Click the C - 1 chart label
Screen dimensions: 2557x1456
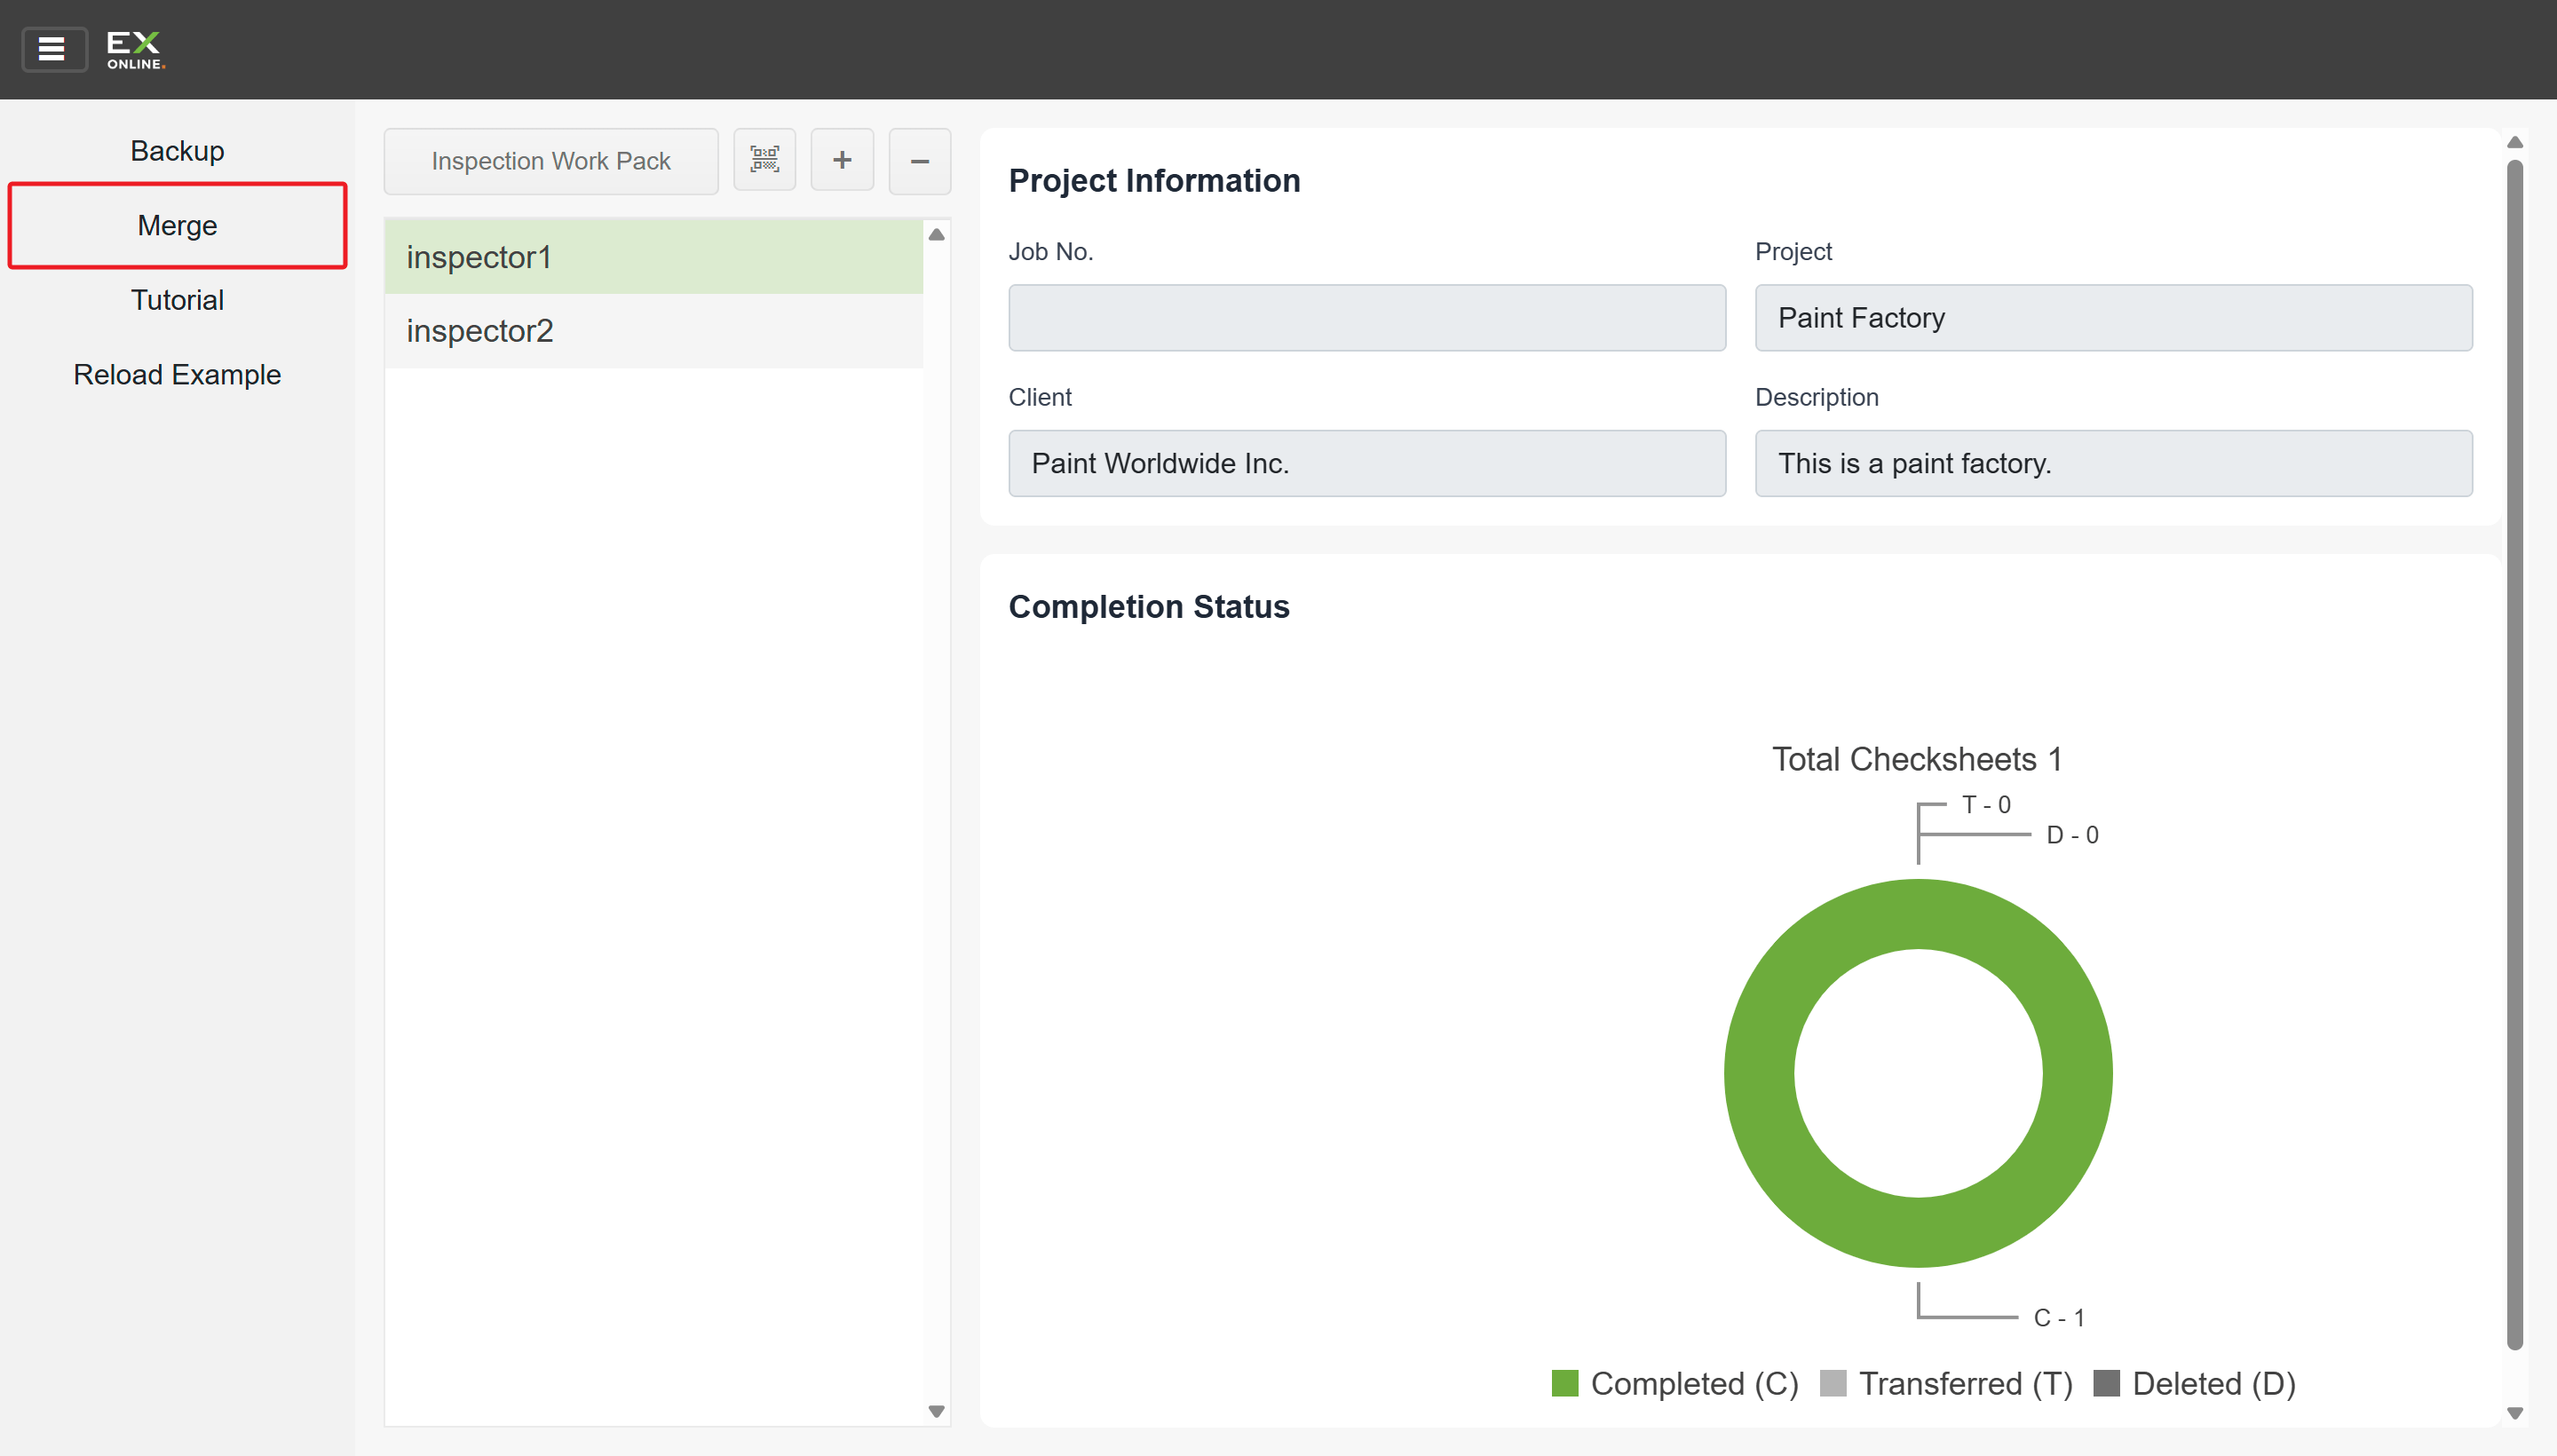click(x=2059, y=1318)
